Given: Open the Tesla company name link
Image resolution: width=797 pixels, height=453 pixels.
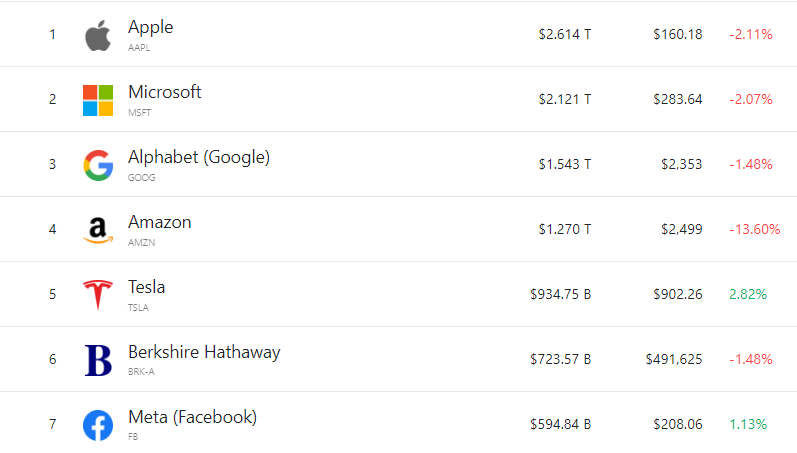Looking at the screenshot, I should click(x=147, y=287).
